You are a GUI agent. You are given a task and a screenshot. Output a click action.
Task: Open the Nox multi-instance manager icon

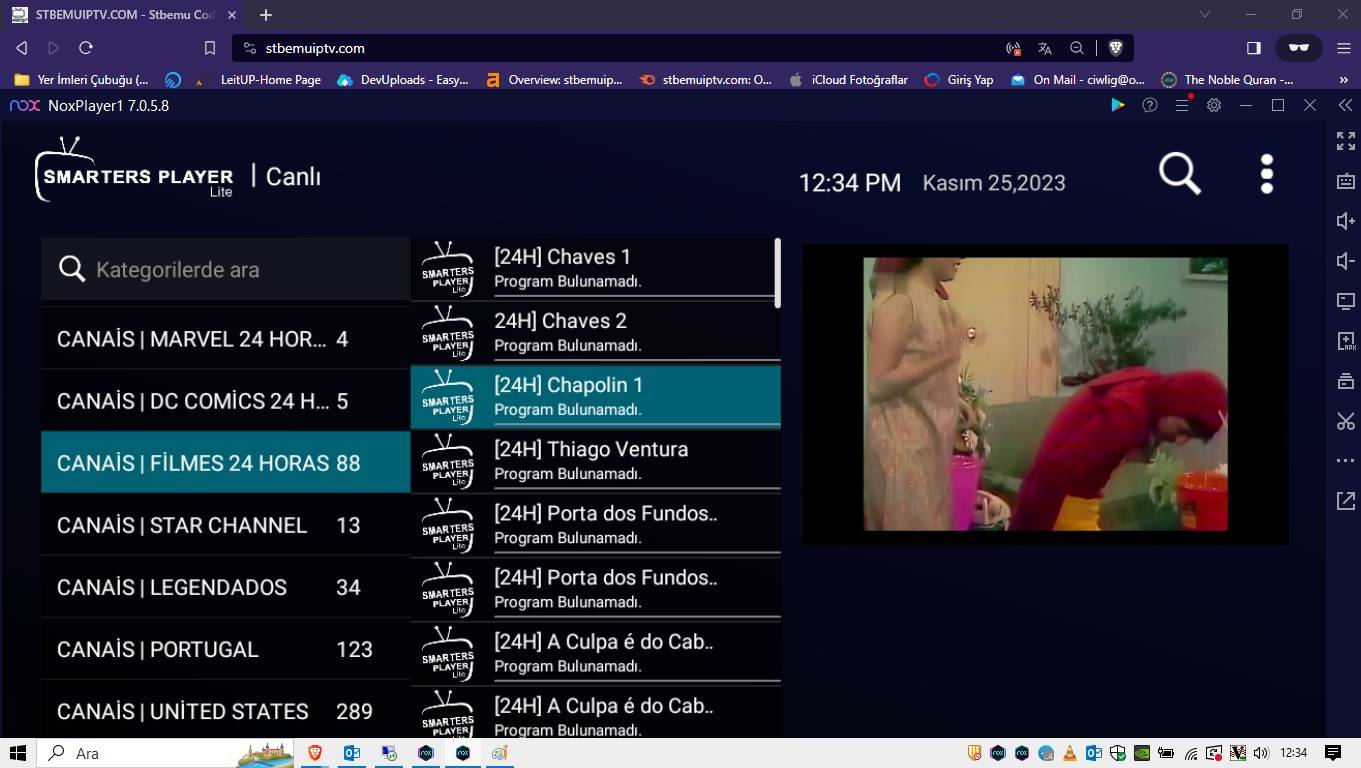click(1346, 381)
